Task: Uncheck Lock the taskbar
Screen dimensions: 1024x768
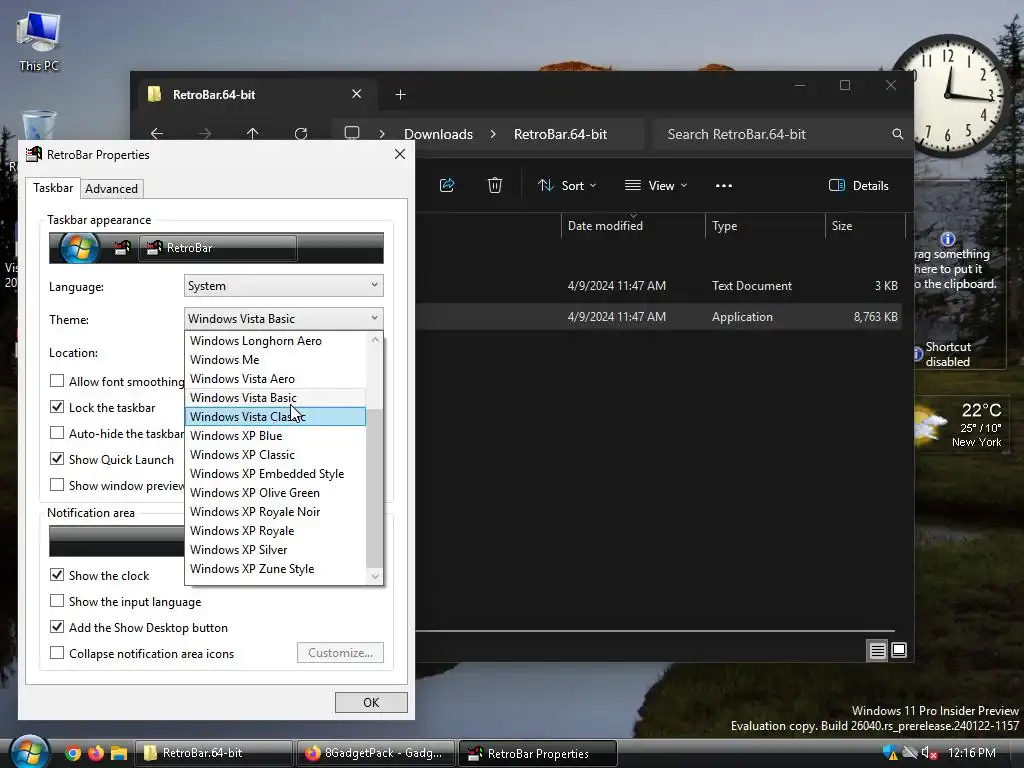Action: [57, 407]
